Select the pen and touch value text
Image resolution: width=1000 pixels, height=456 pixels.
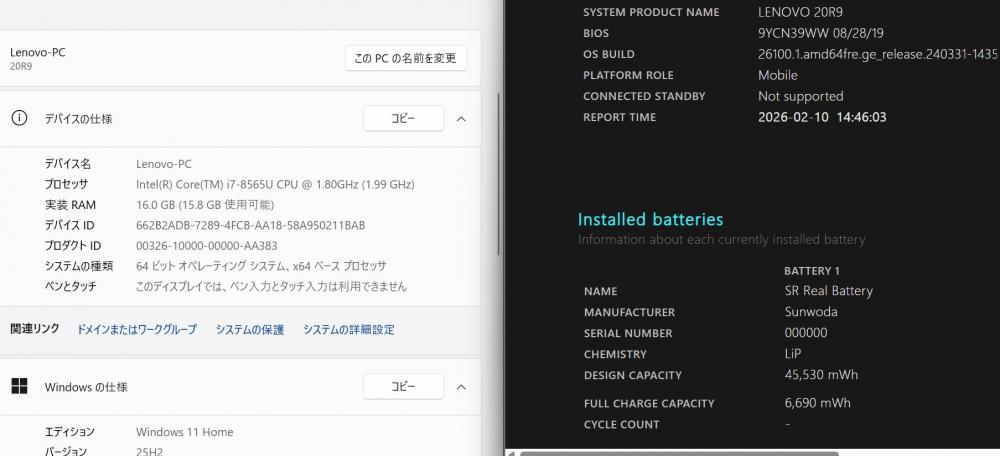pos(271,286)
